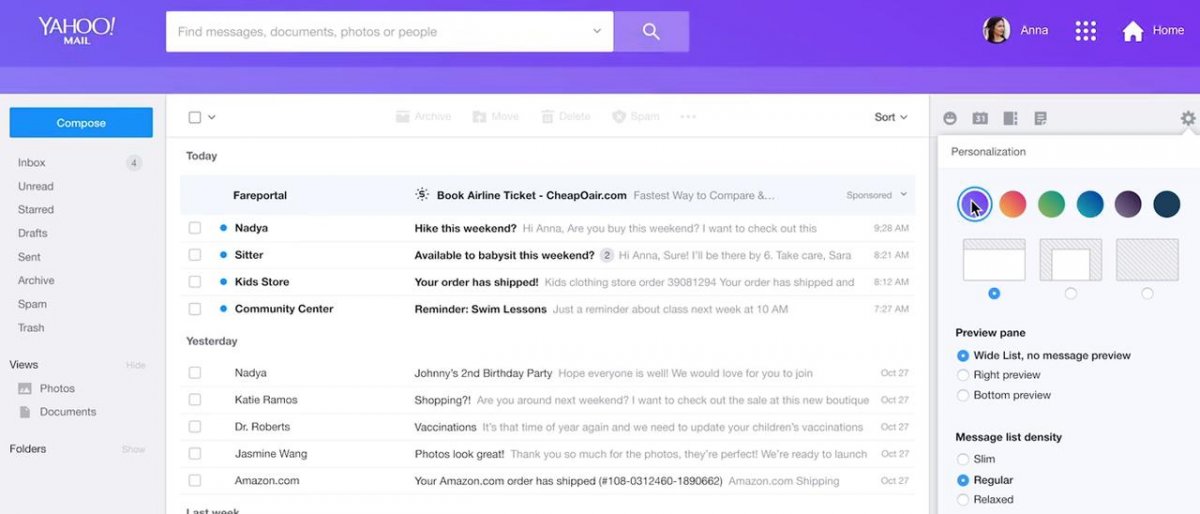Open the settings gear icon
1200x514 pixels.
pyautogui.click(x=1187, y=118)
